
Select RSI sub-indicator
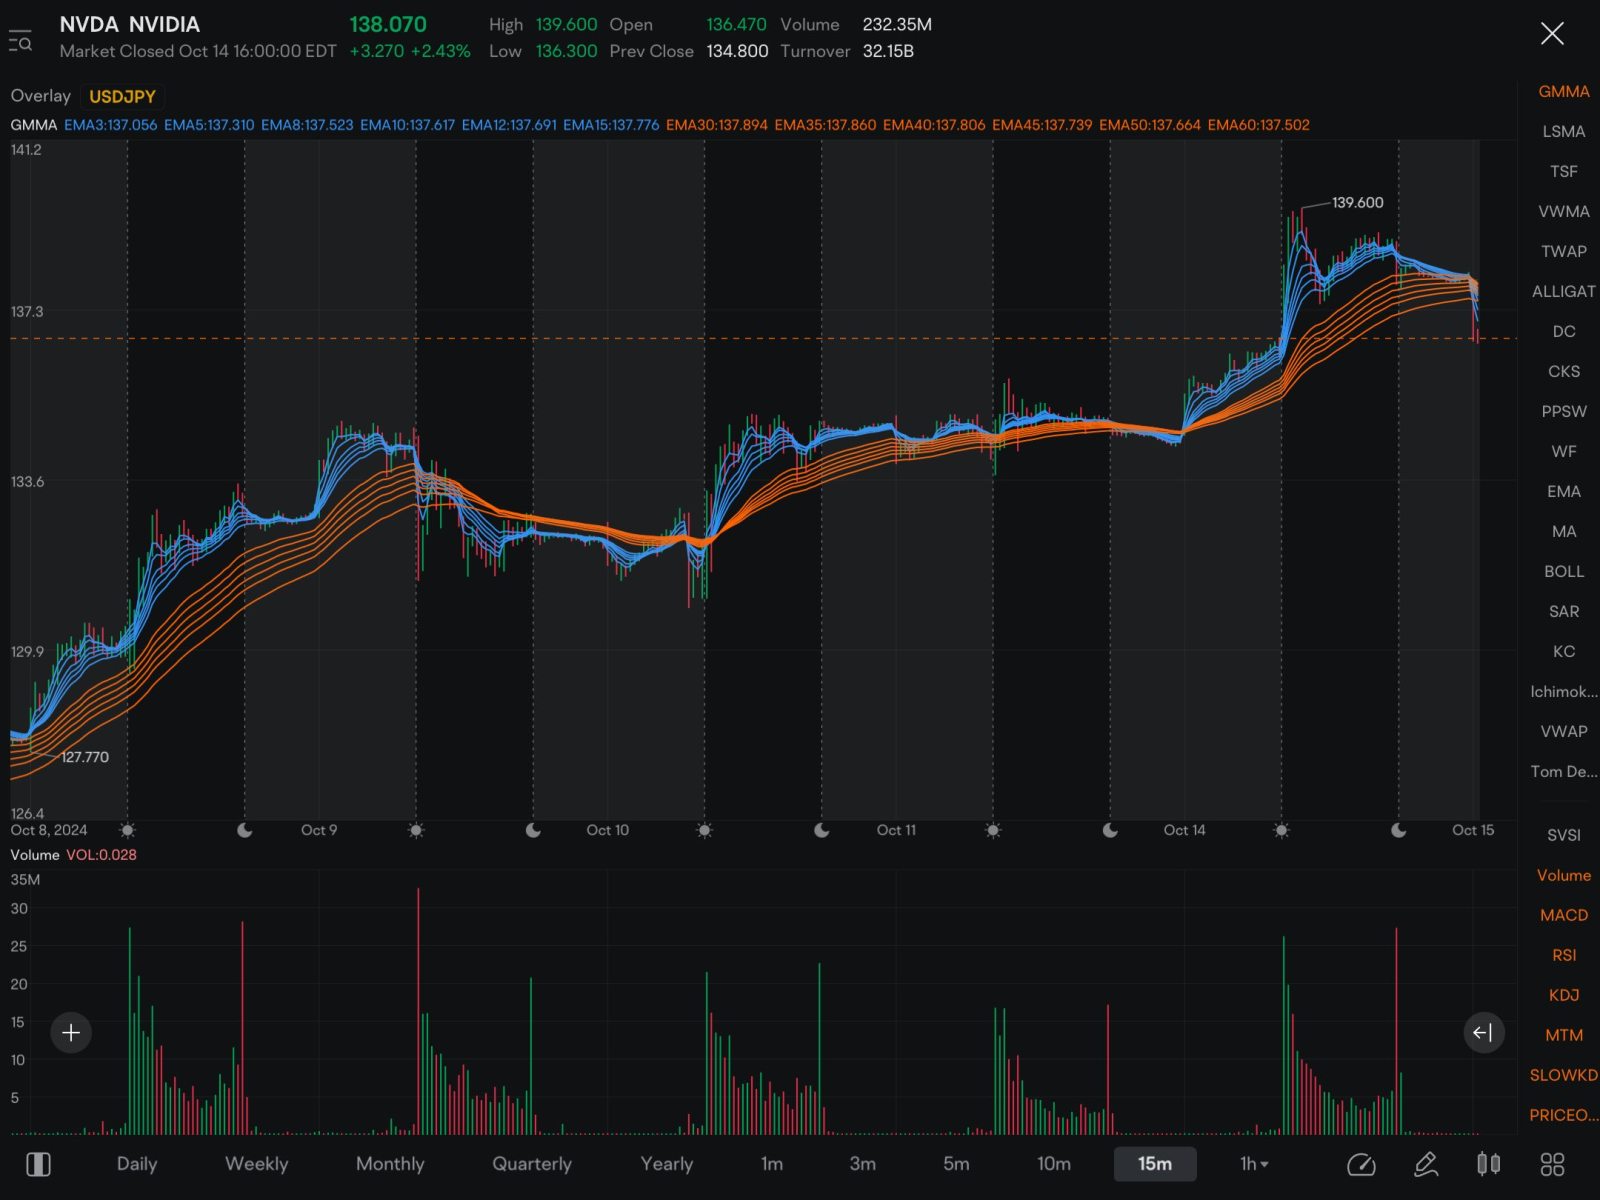(x=1563, y=956)
